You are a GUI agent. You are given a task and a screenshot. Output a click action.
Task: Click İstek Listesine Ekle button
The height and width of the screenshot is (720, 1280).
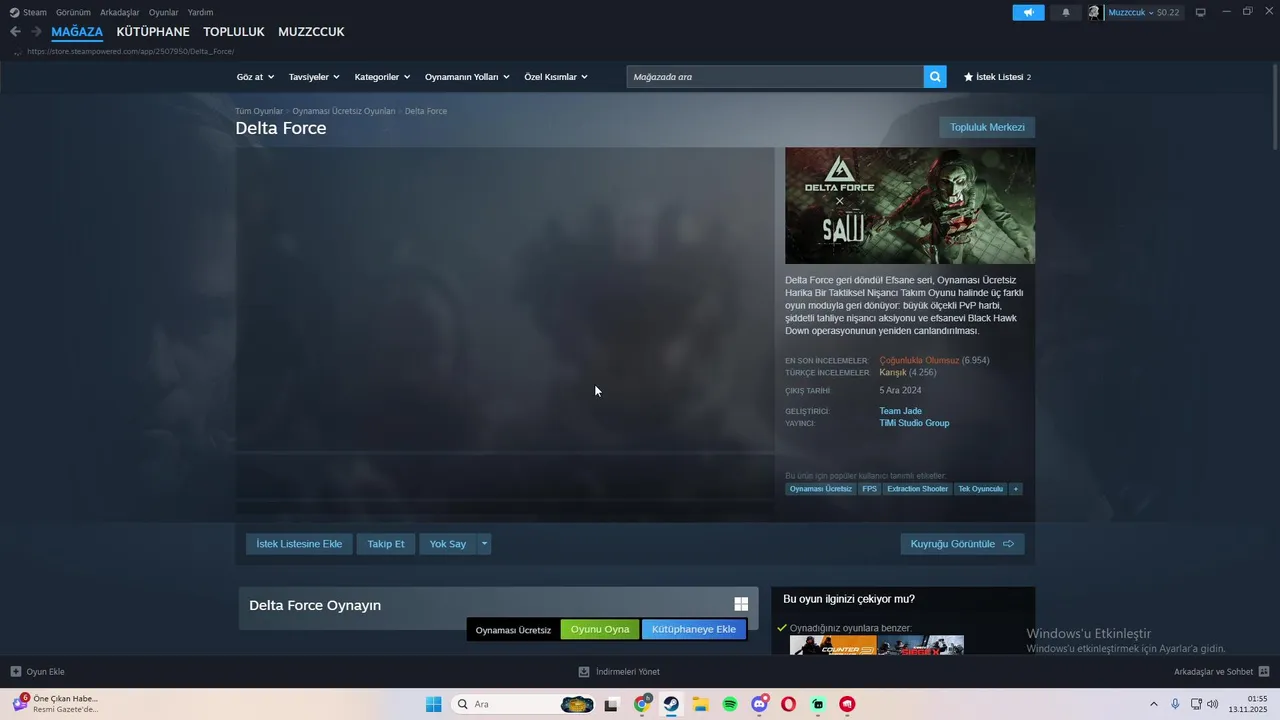tap(299, 544)
